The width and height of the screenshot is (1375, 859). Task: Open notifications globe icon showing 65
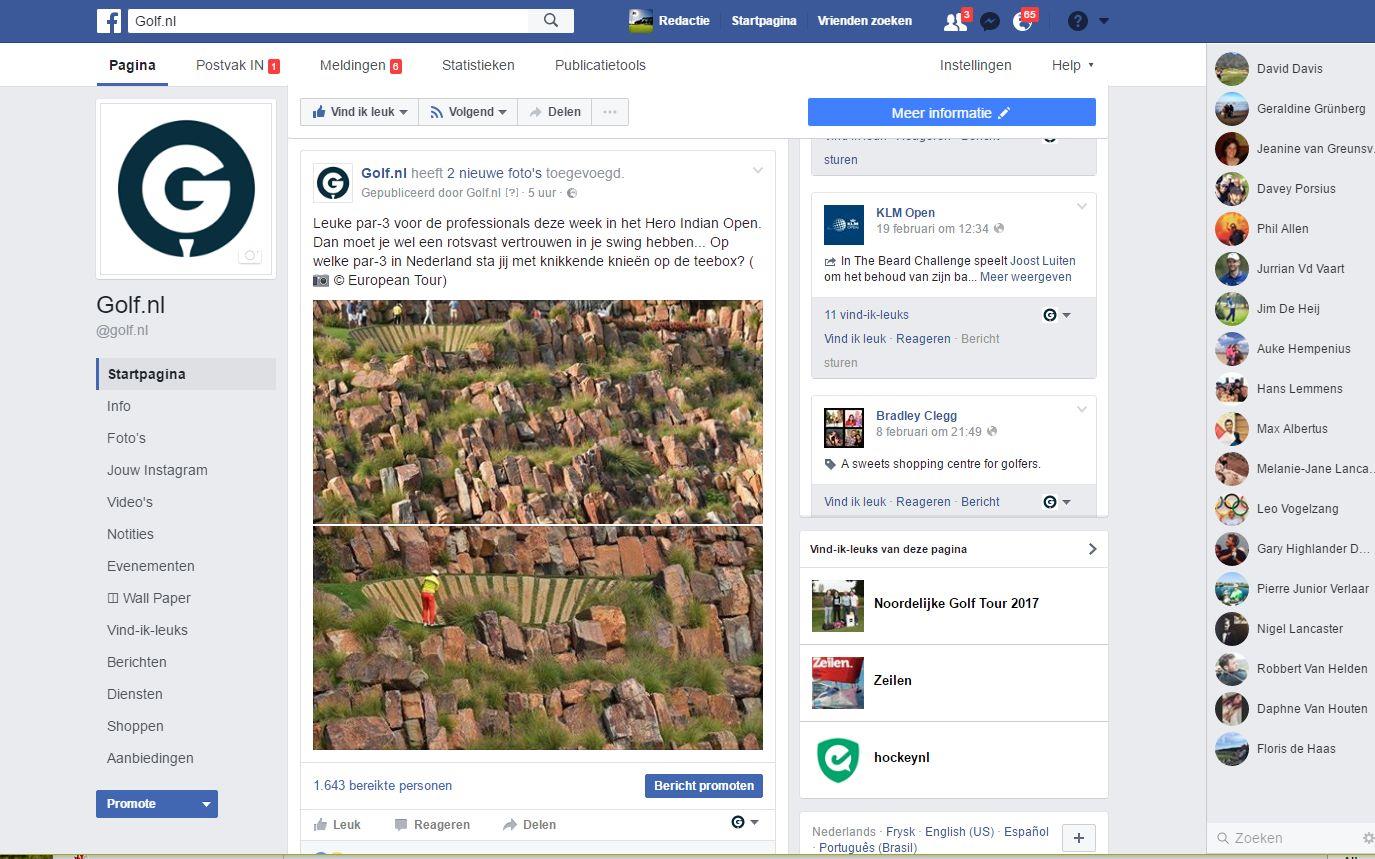click(x=1023, y=20)
